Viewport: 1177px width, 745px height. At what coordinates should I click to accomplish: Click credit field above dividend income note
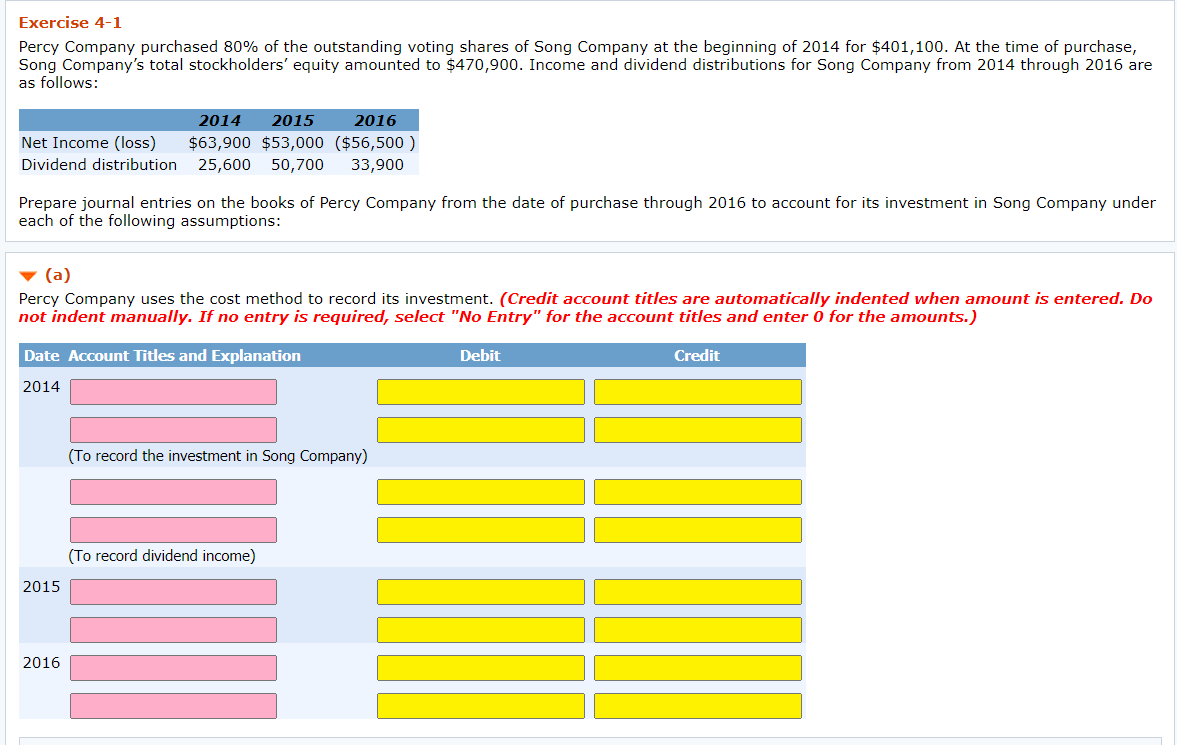coord(697,530)
